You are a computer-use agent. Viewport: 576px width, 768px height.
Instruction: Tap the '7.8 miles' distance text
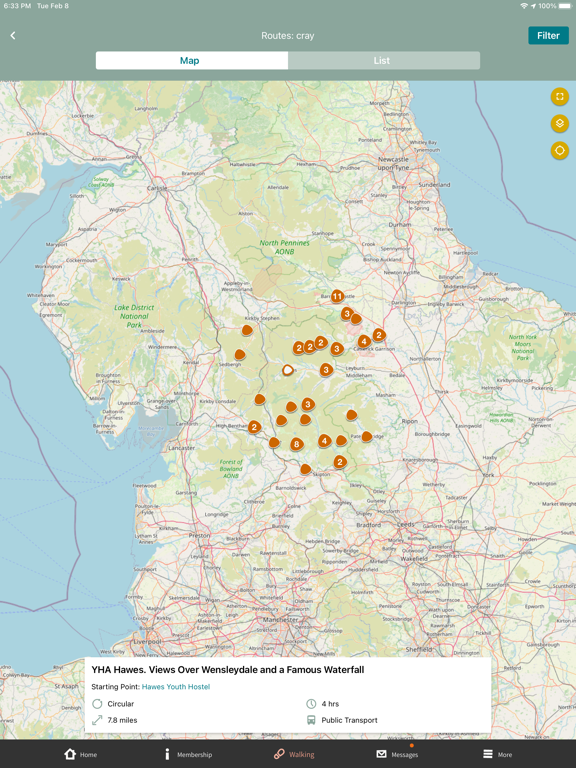click(x=122, y=720)
